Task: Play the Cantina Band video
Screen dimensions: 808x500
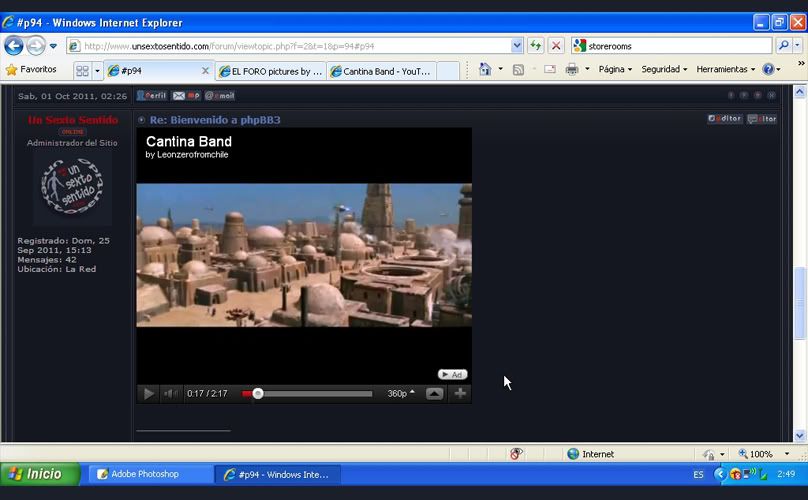Action: tap(148, 394)
